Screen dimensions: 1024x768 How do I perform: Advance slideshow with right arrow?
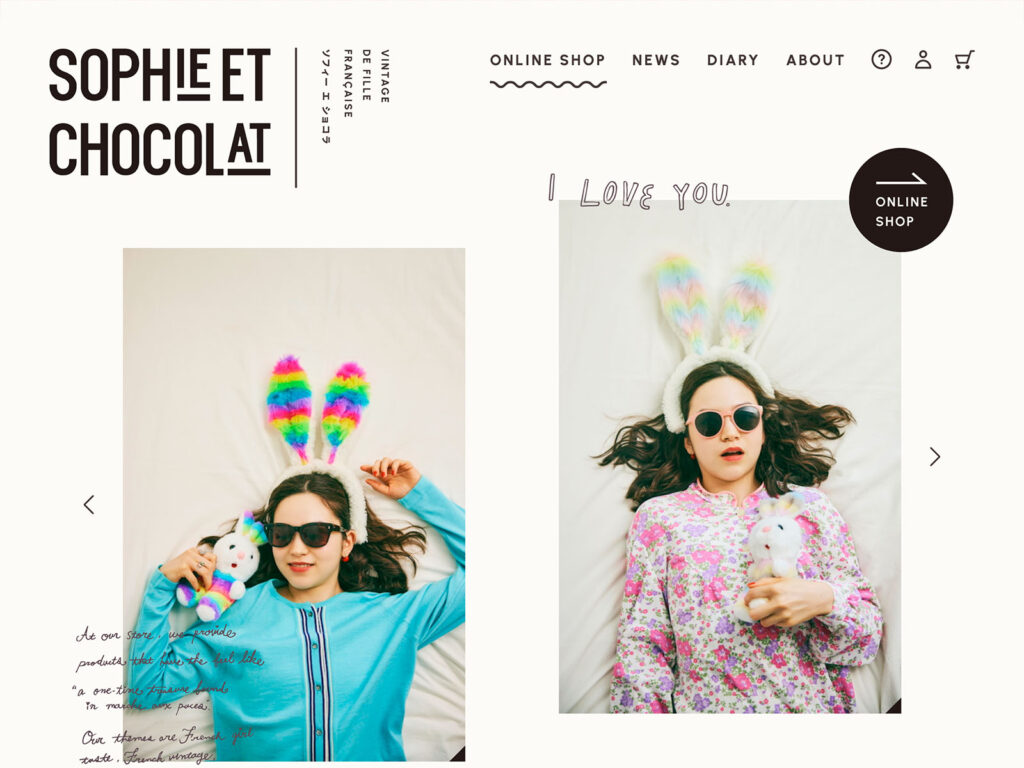tap(935, 456)
